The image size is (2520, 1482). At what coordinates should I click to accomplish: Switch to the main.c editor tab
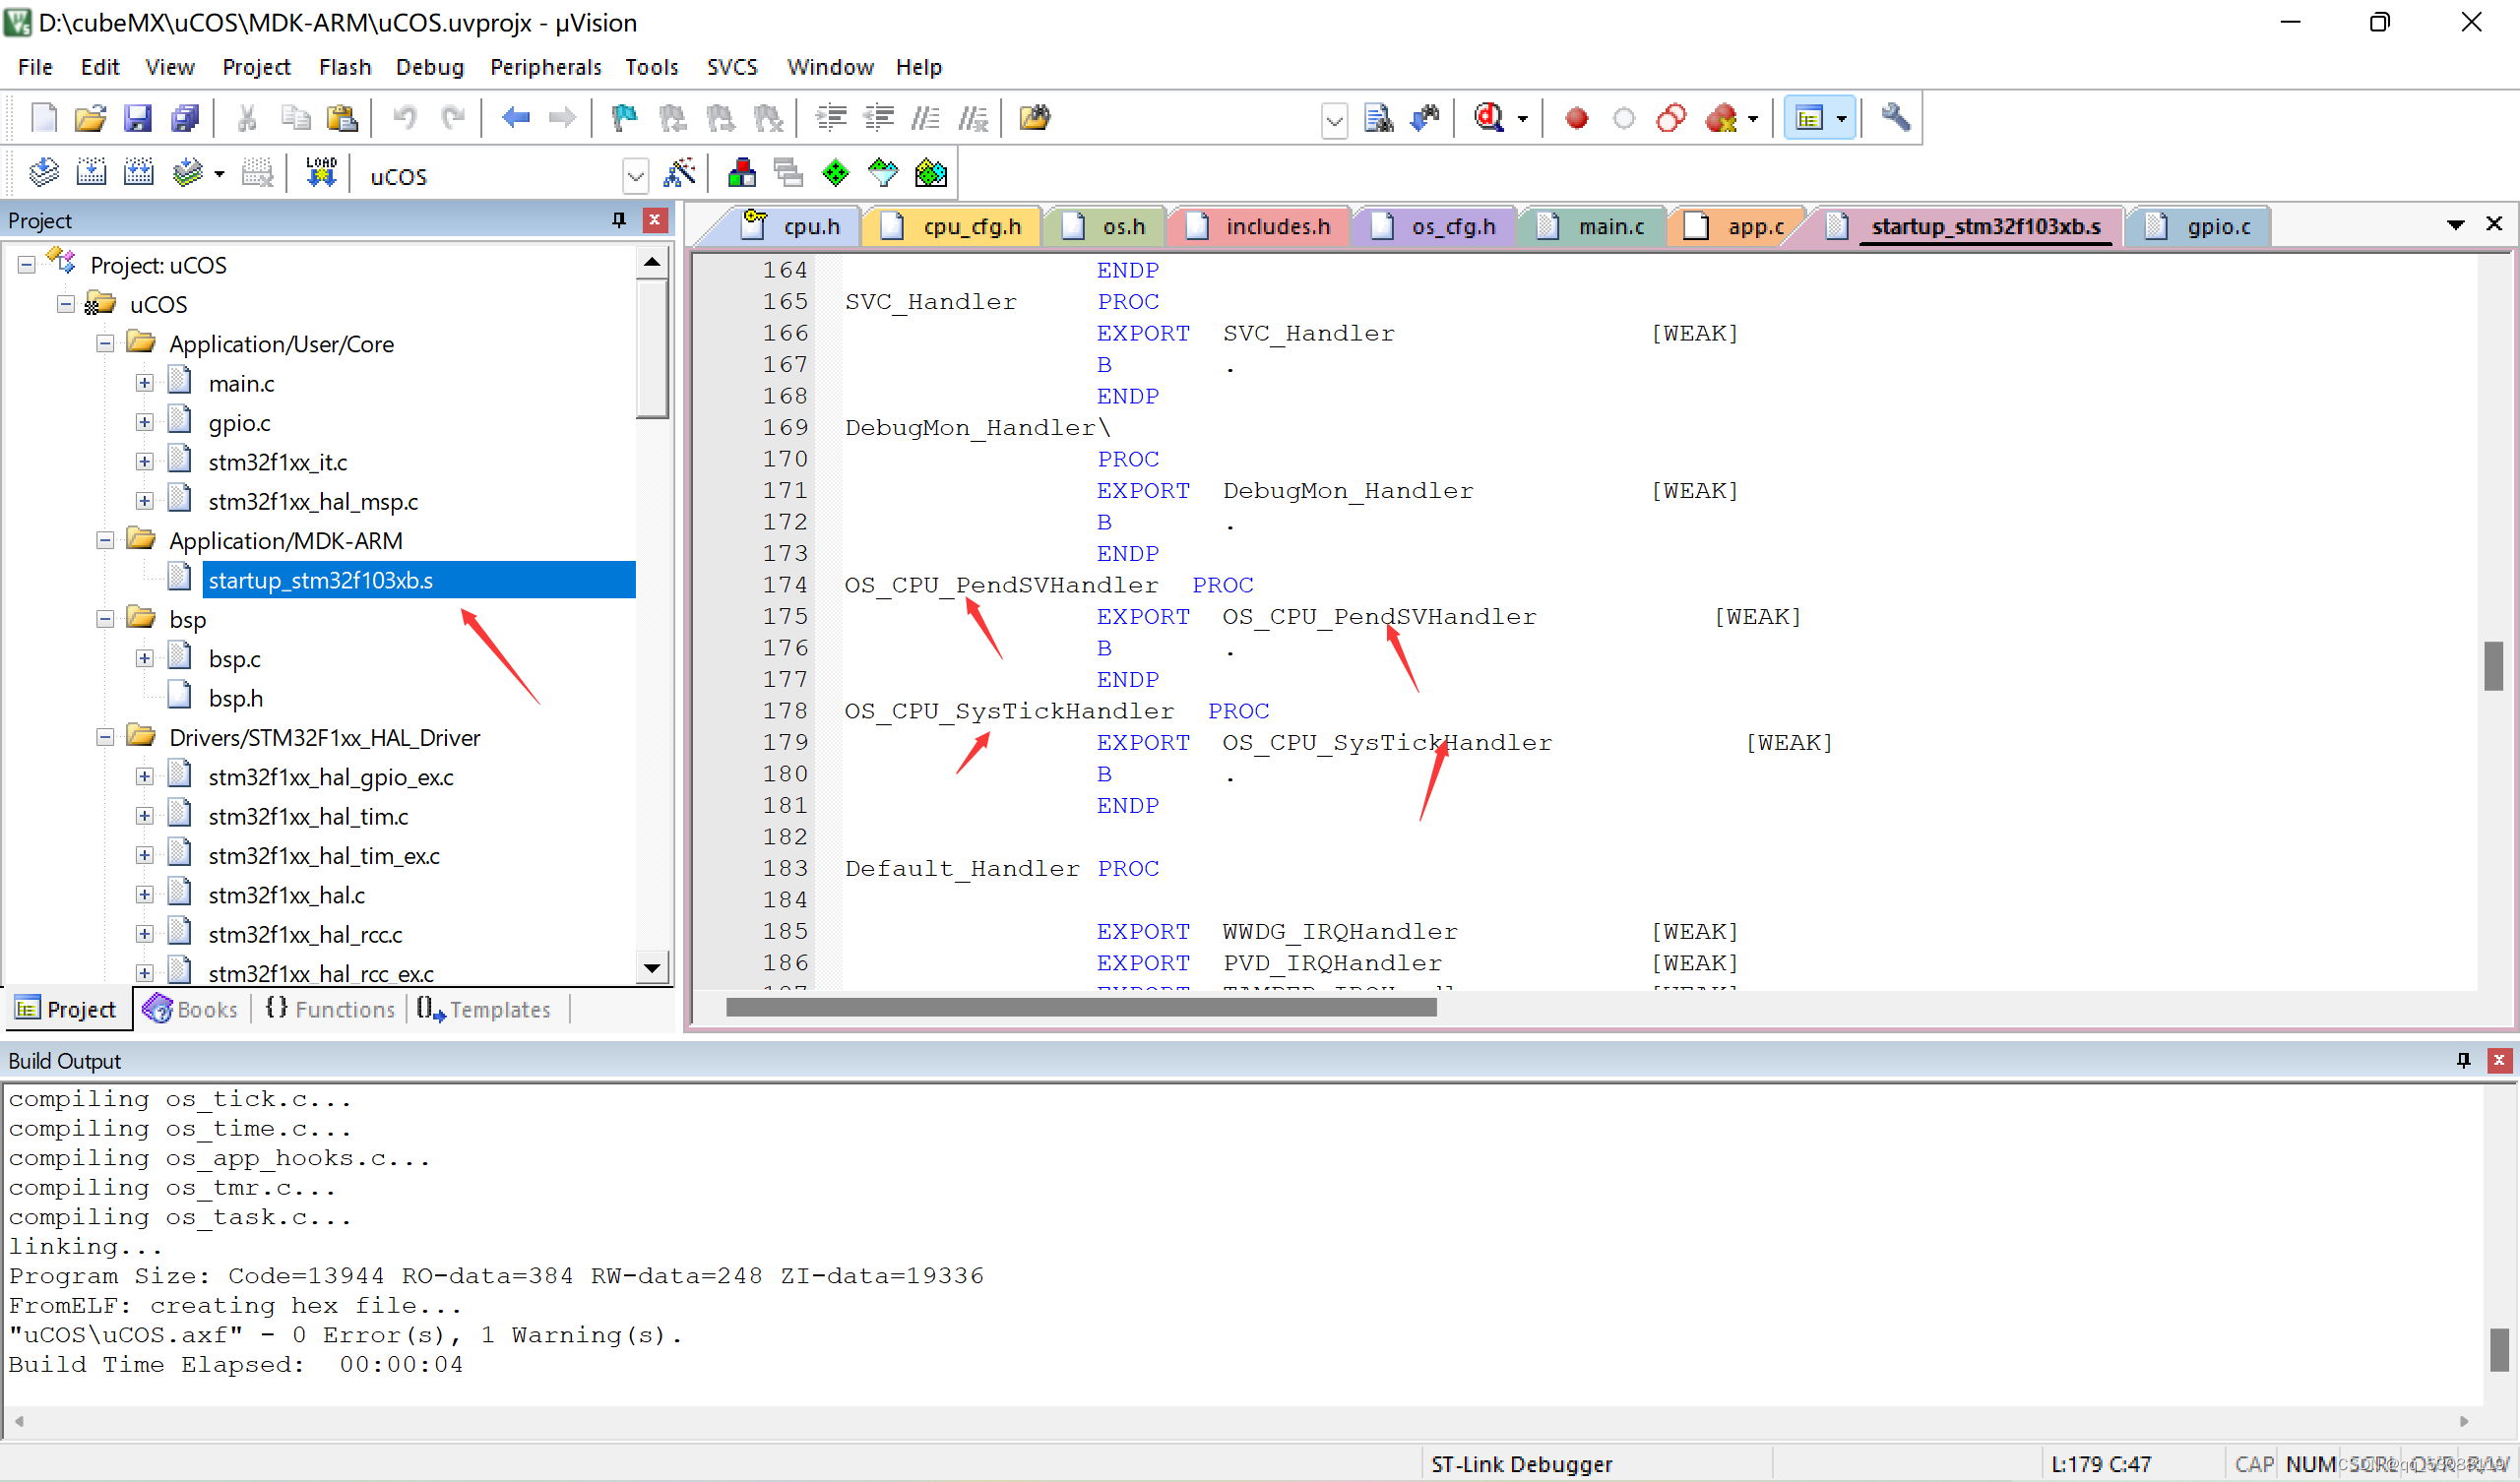coord(1595,227)
